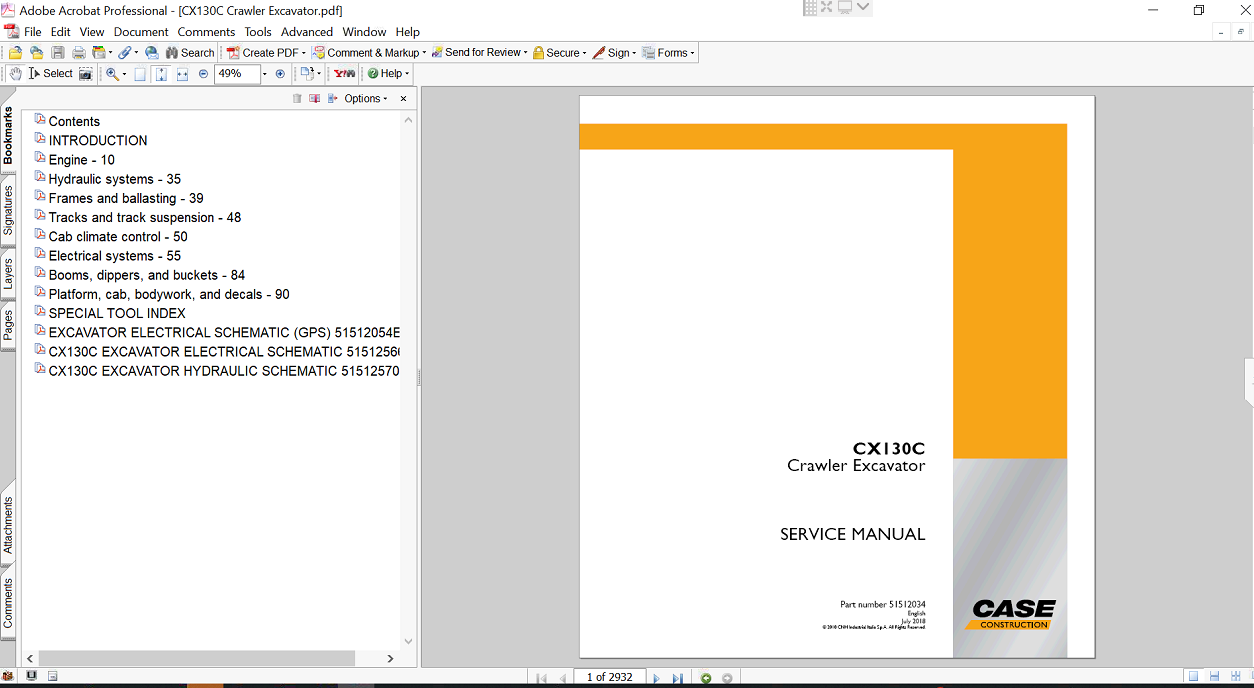
Task: Click the zoom in plus button
Action: (280, 74)
